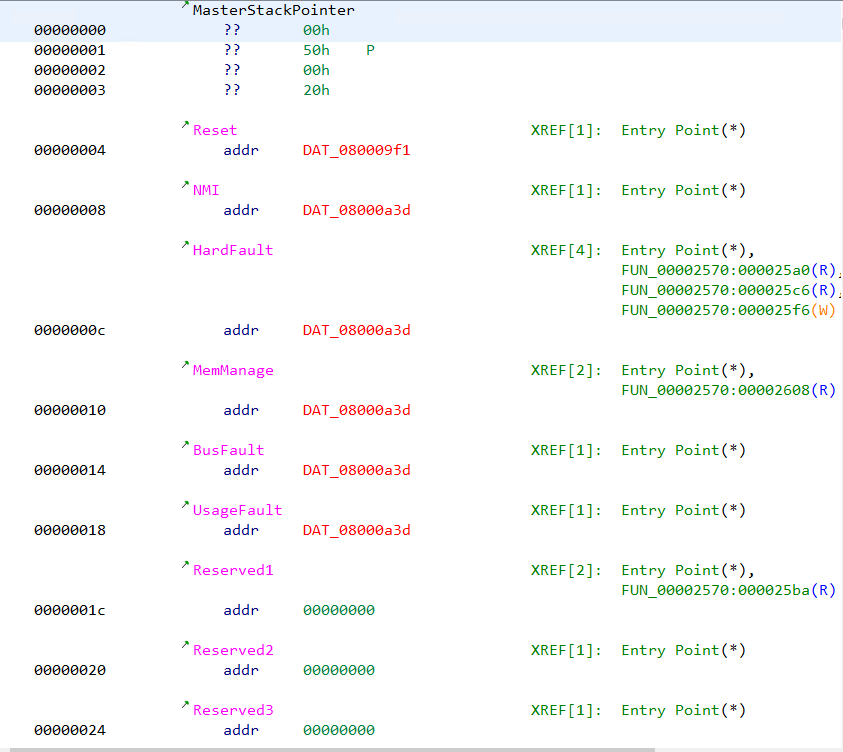
Task: Select the addr mnemonic on the Reserved3 line
Action: pos(241,730)
